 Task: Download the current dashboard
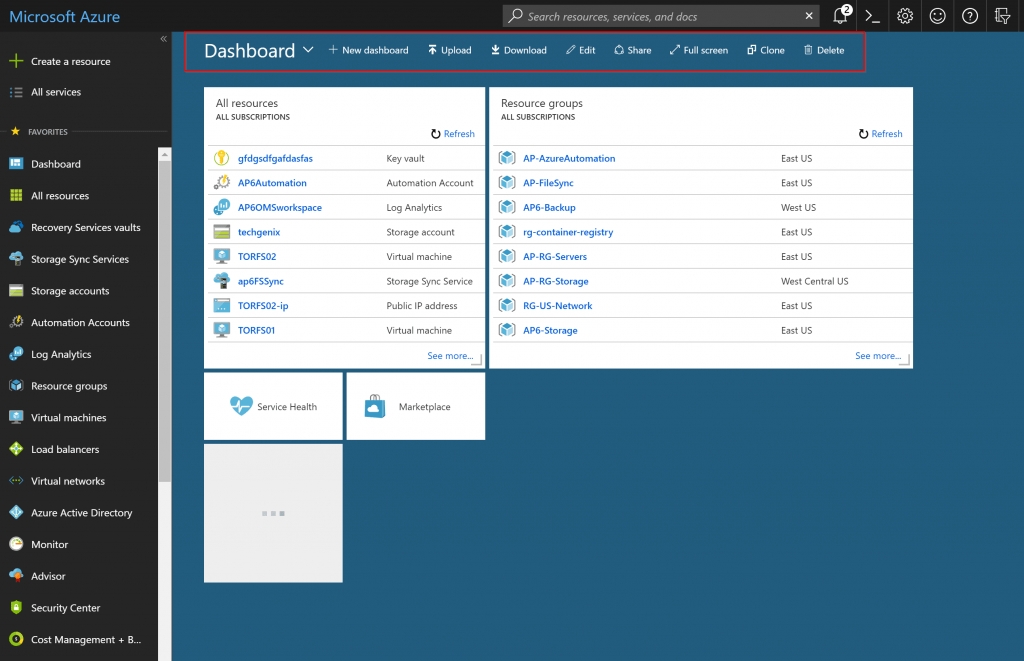click(x=519, y=50)
